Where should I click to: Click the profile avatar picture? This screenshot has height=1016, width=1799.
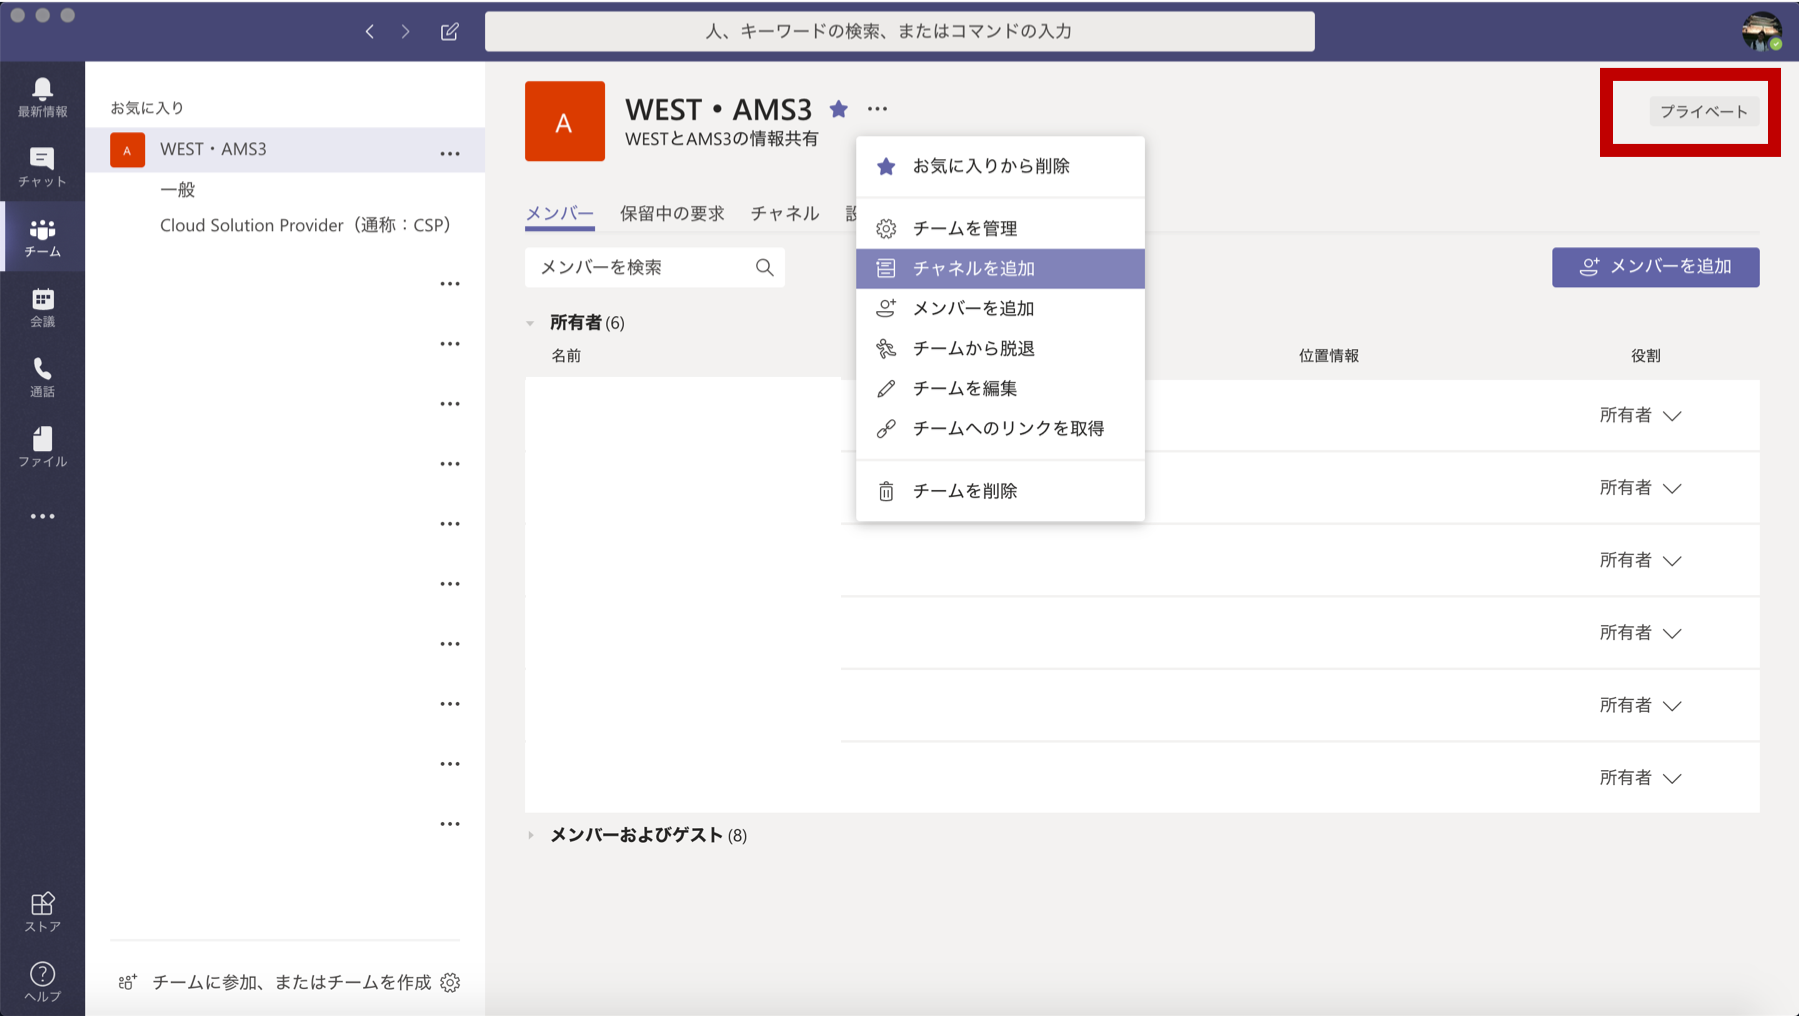click(1761, 31)
